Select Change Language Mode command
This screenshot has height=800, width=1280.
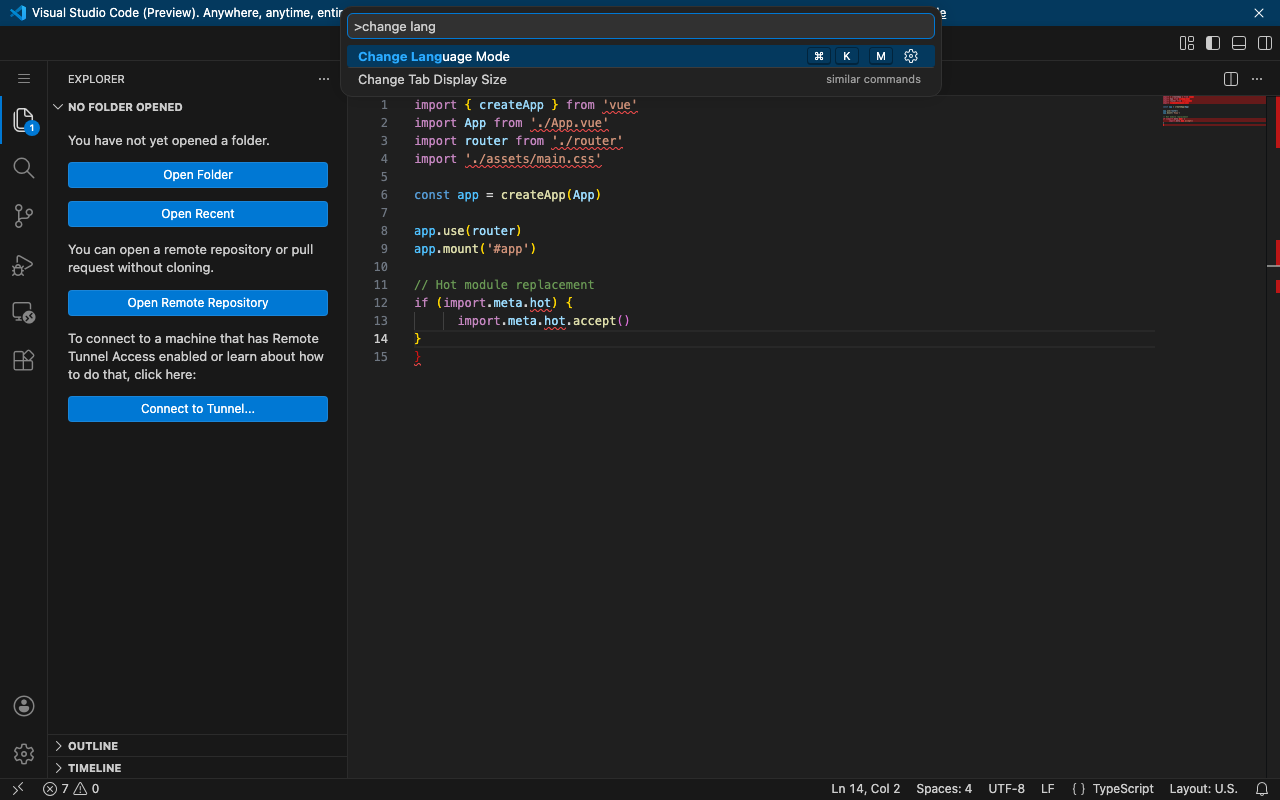click(641, 57)
